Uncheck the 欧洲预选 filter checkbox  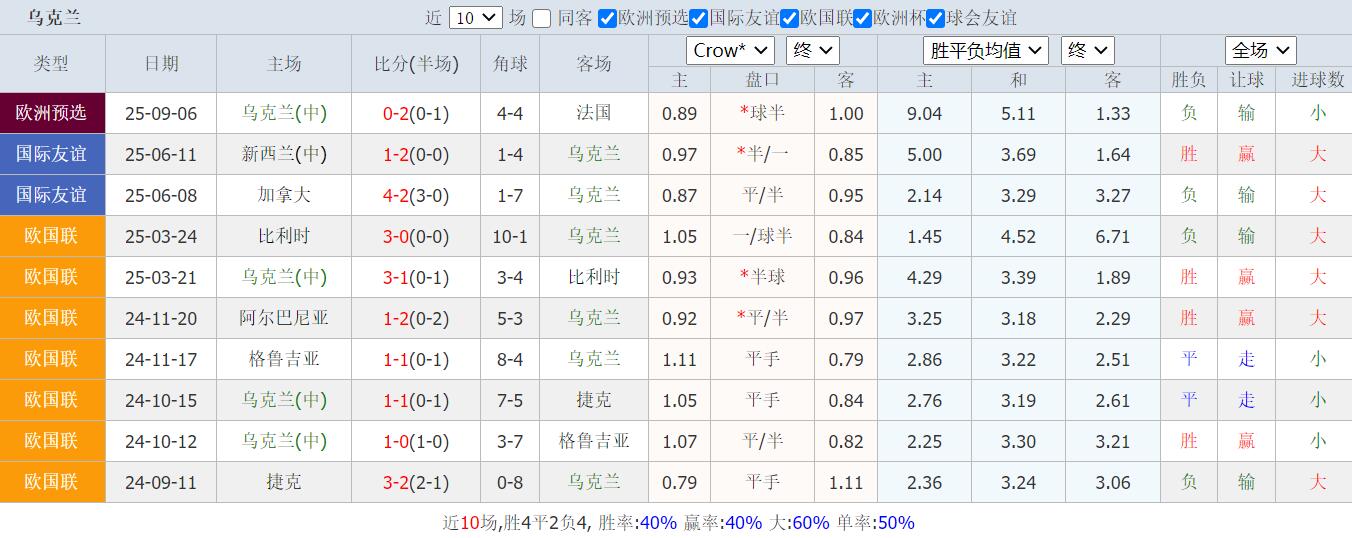pyautogui.click(x=608, y=18)
